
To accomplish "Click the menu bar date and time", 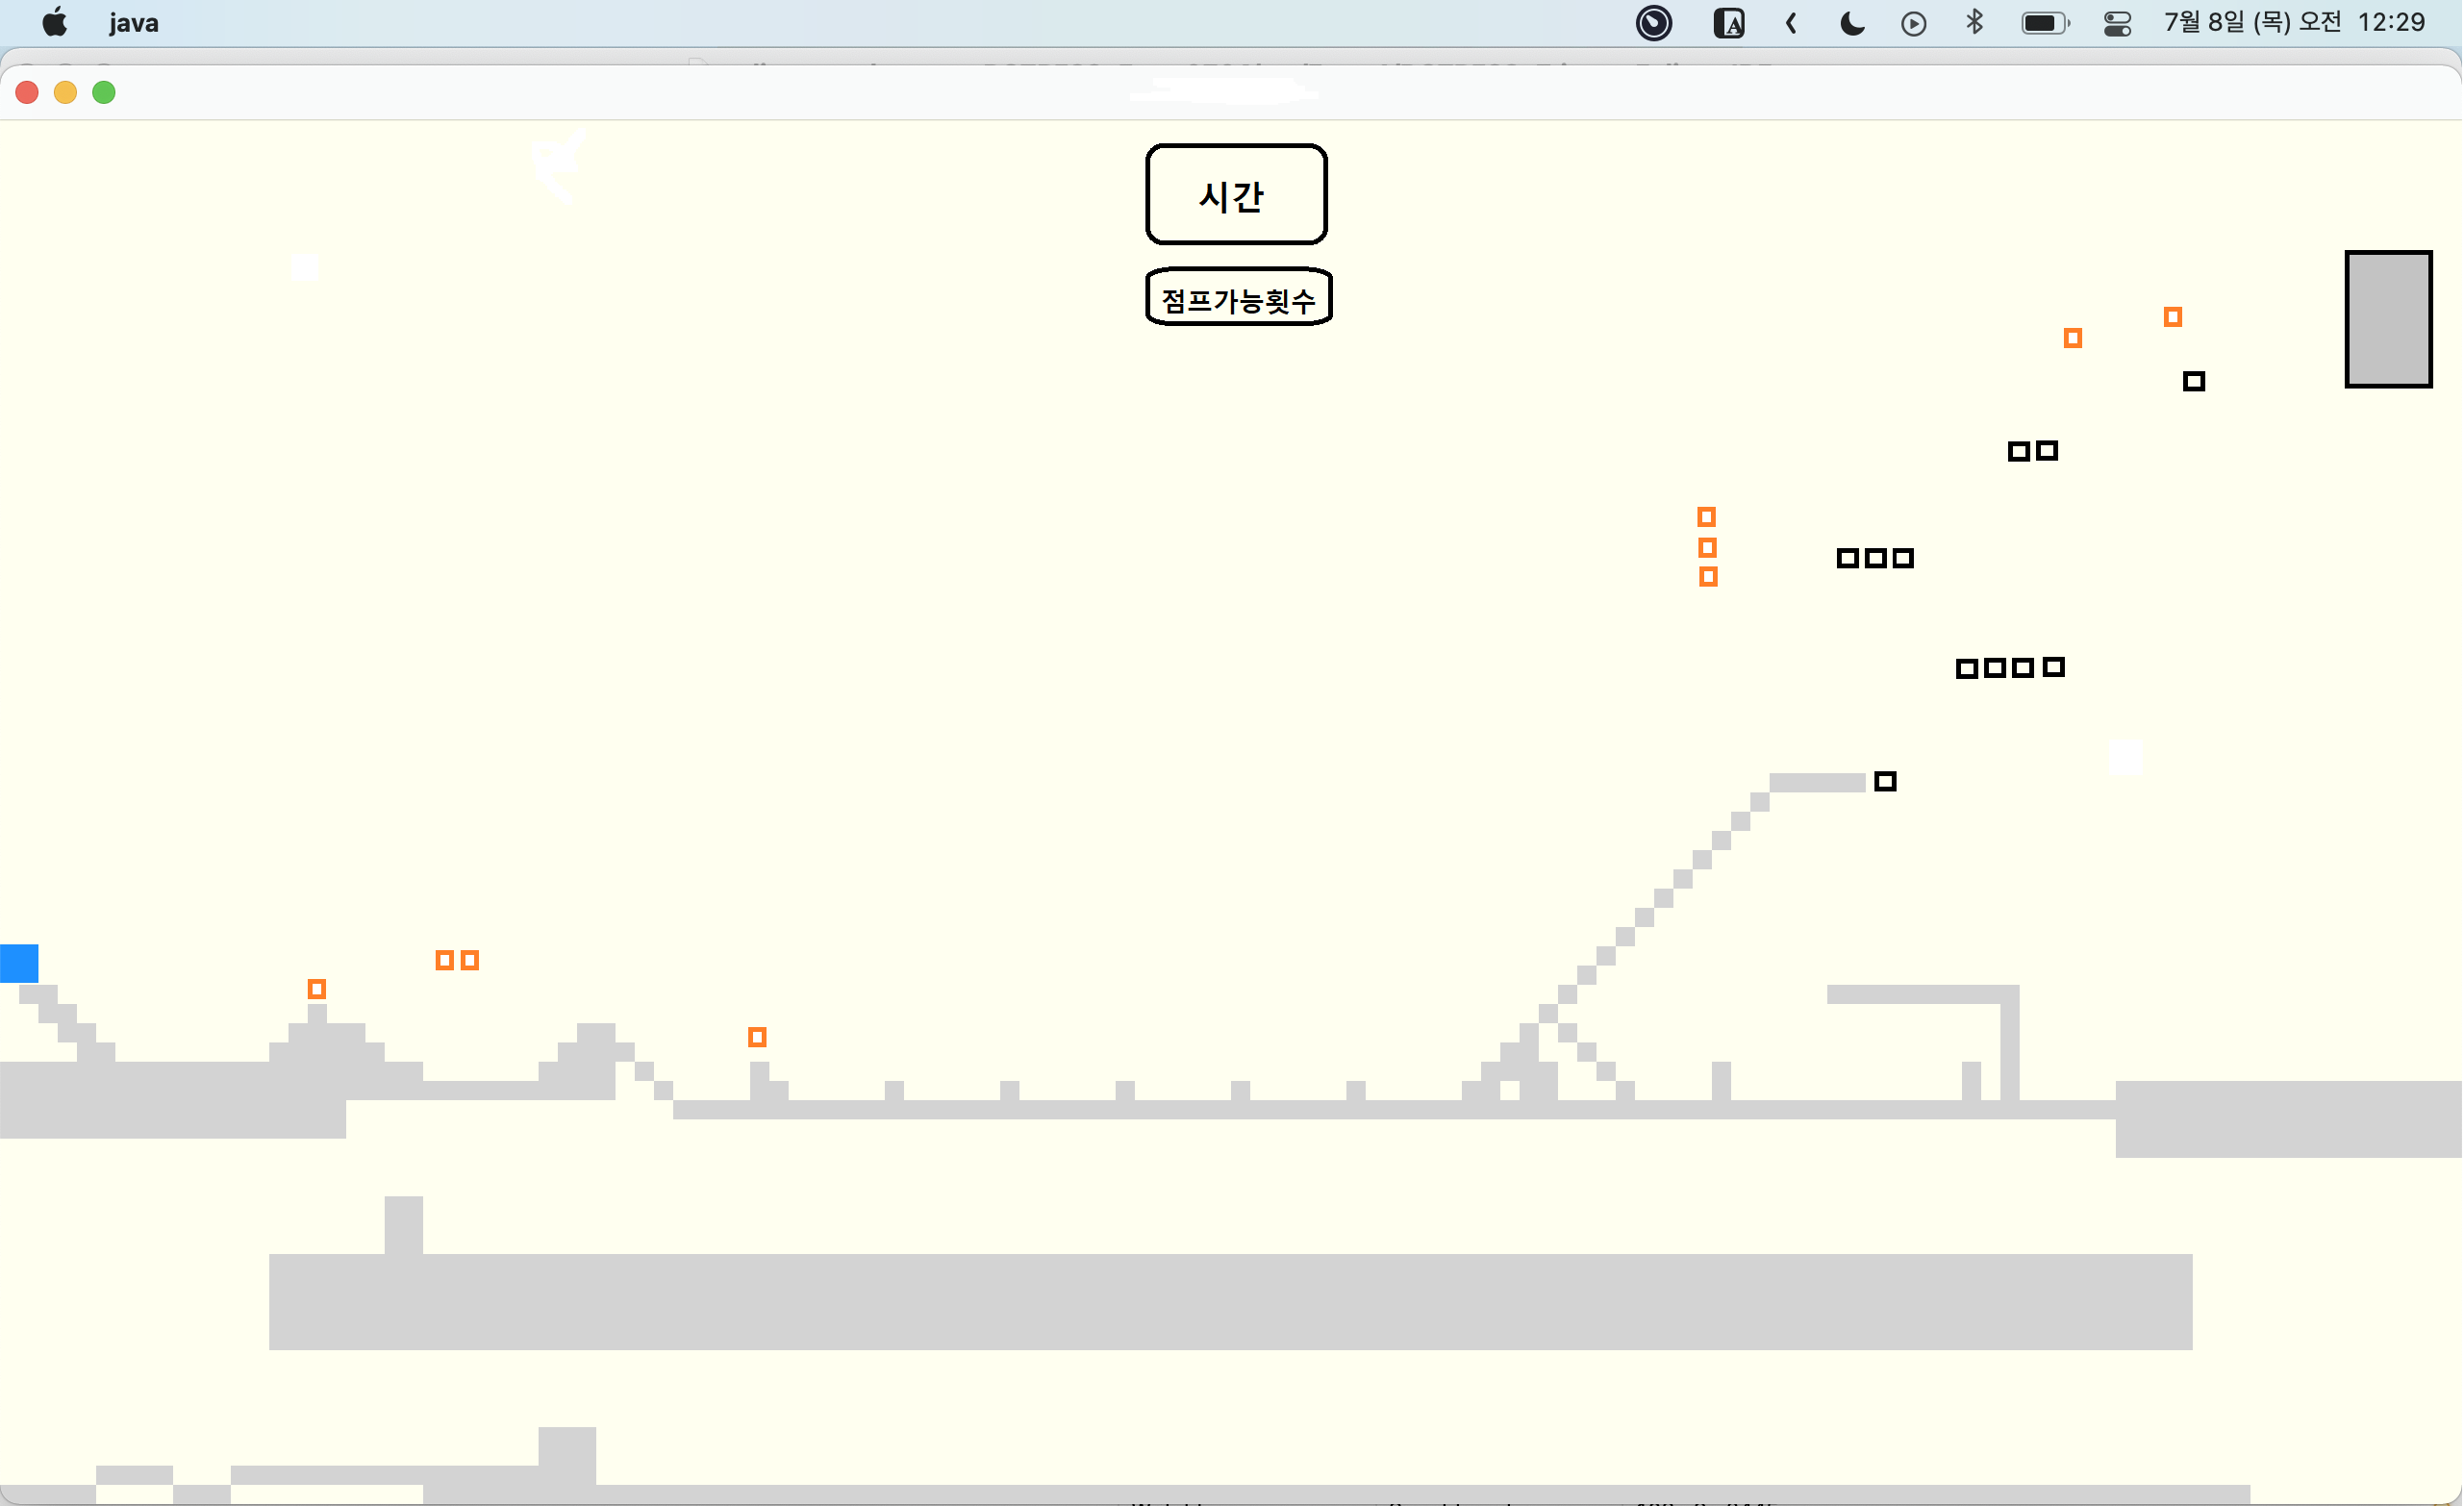I will [x=2294, y=23].
